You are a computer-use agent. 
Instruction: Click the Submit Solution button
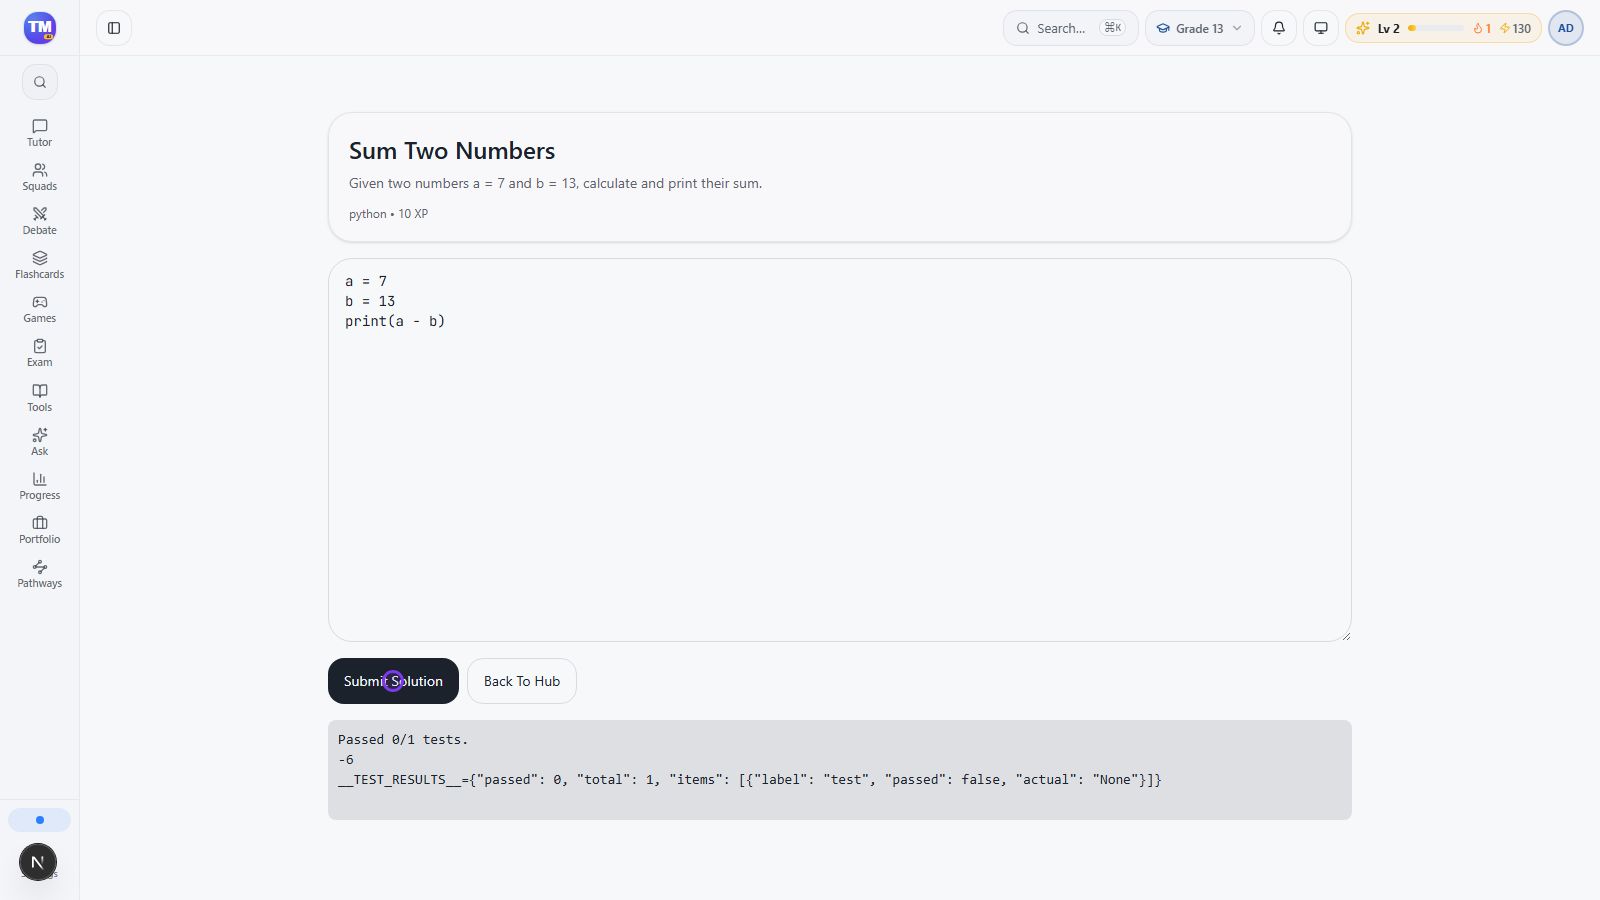click(393, 681)
